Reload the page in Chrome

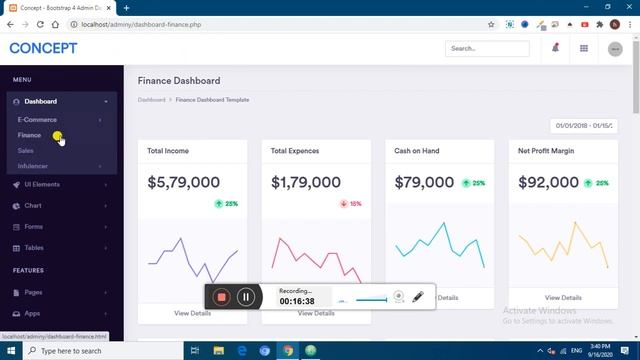(40, 24)
